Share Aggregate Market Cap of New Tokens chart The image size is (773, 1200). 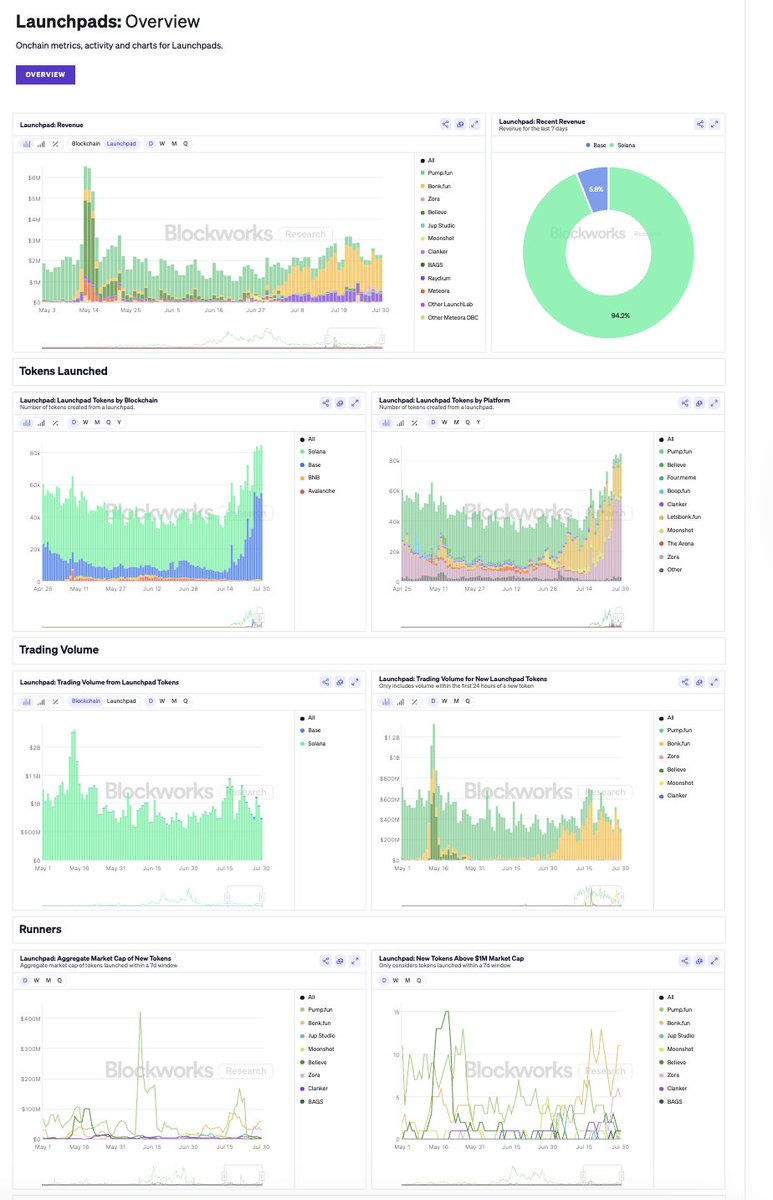[x=326, y=961]
